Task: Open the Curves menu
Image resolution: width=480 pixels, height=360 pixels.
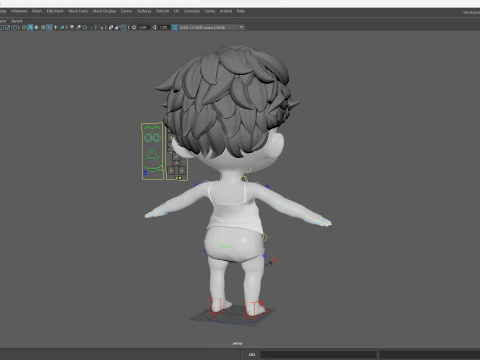Action: click(126, 11)
